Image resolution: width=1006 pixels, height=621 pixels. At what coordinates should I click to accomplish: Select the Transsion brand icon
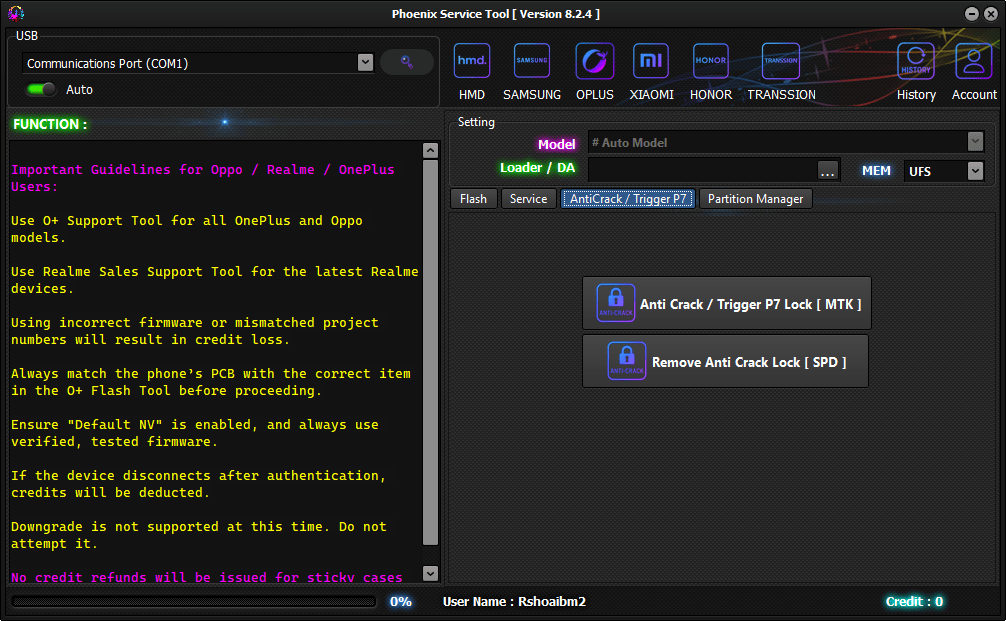pos(780,62)
